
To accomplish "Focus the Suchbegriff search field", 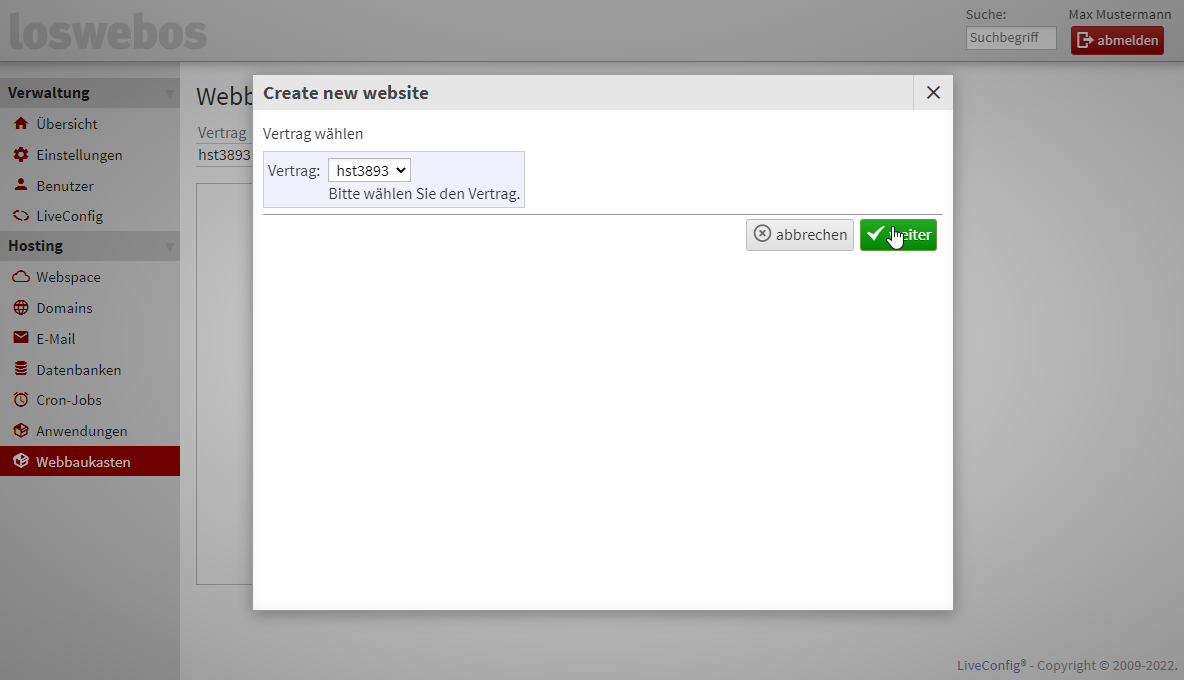I will pos(1010,38).
